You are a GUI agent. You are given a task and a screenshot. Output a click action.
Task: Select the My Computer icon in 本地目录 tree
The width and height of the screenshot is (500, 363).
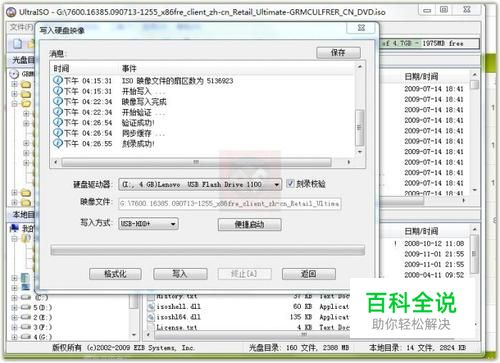point(14,228)
